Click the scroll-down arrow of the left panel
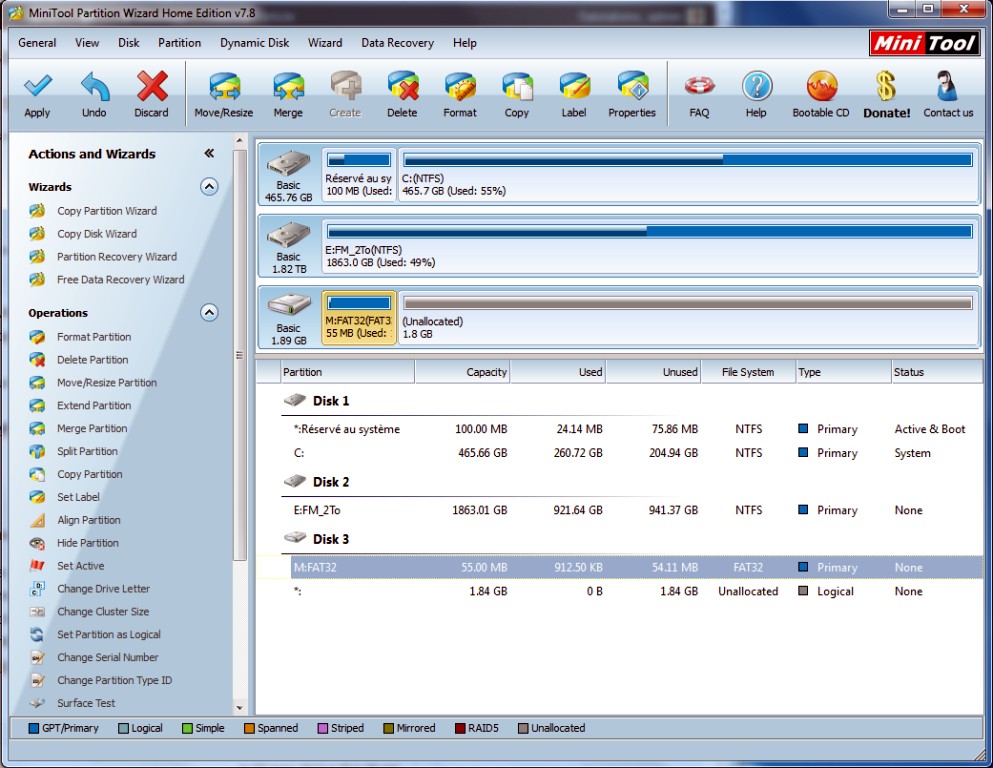Image resolution: width=993 pixels, height=768 pixels. [239, 708]
